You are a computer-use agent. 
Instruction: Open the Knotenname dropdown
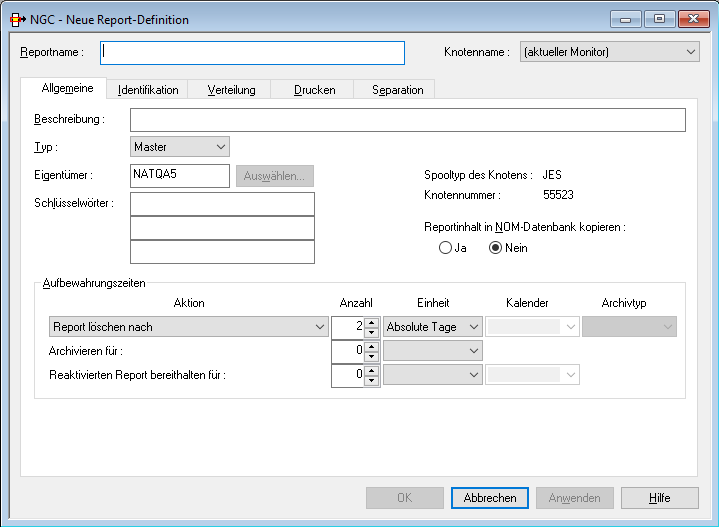tap(609, 52)
